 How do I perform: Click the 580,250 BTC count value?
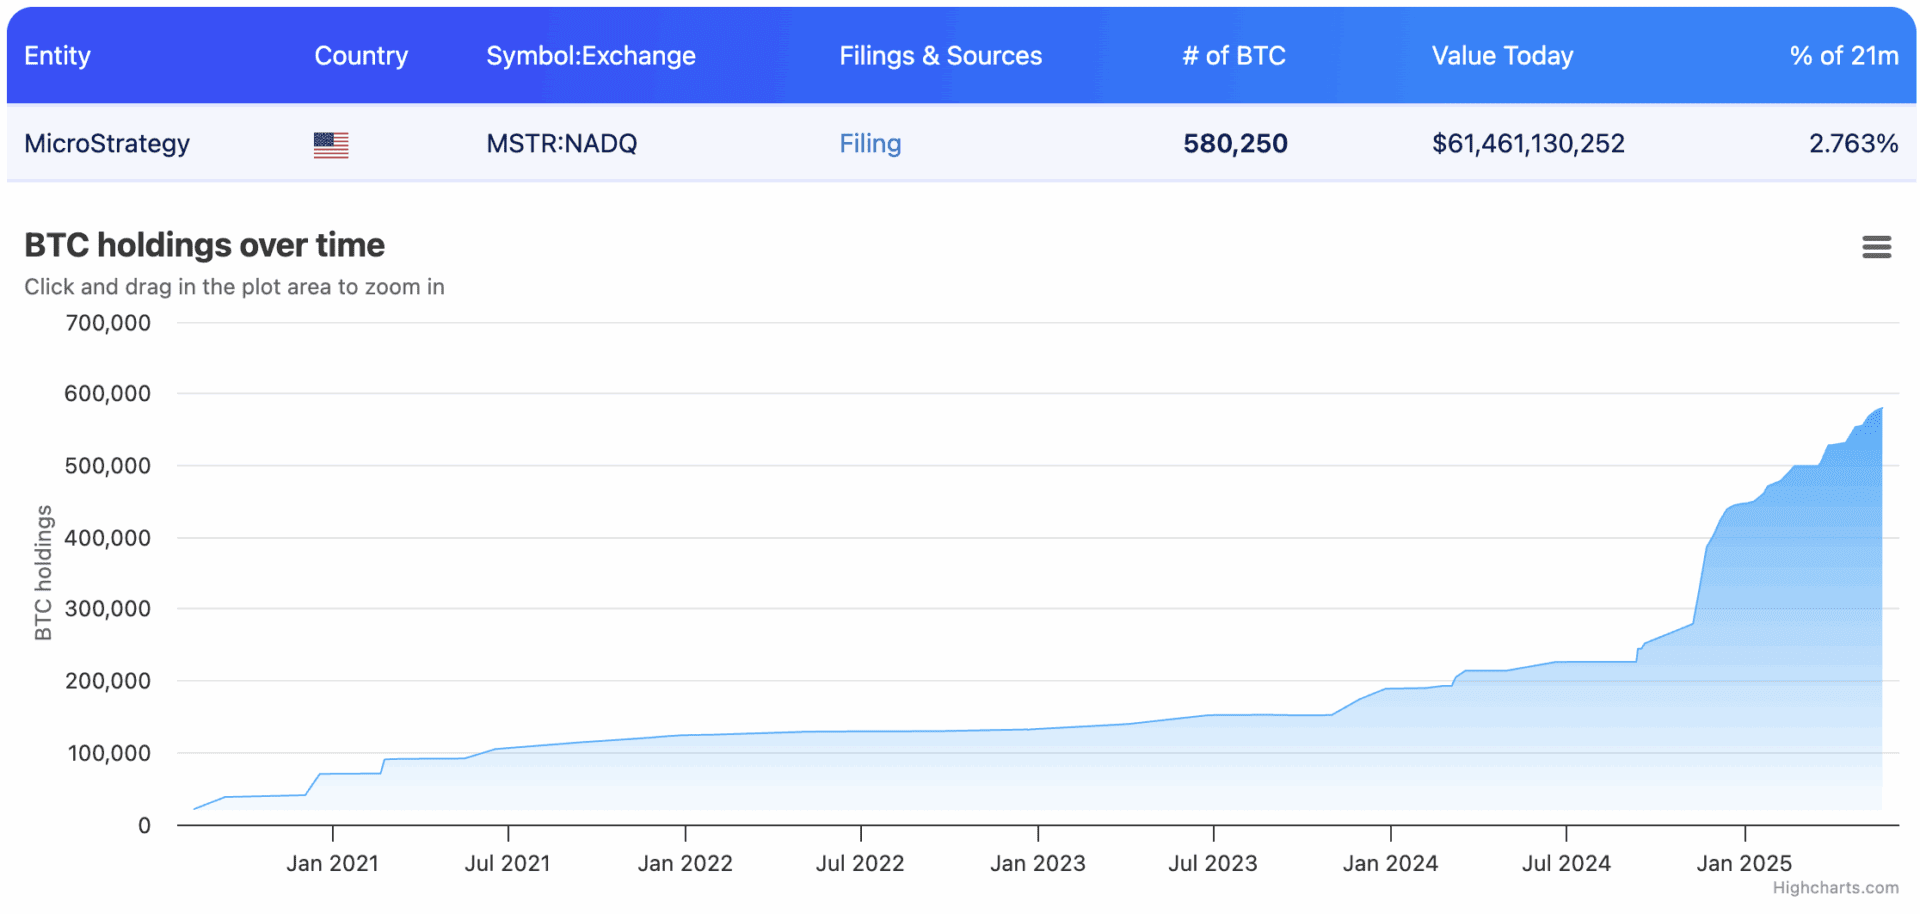(x=1235, y=144)
